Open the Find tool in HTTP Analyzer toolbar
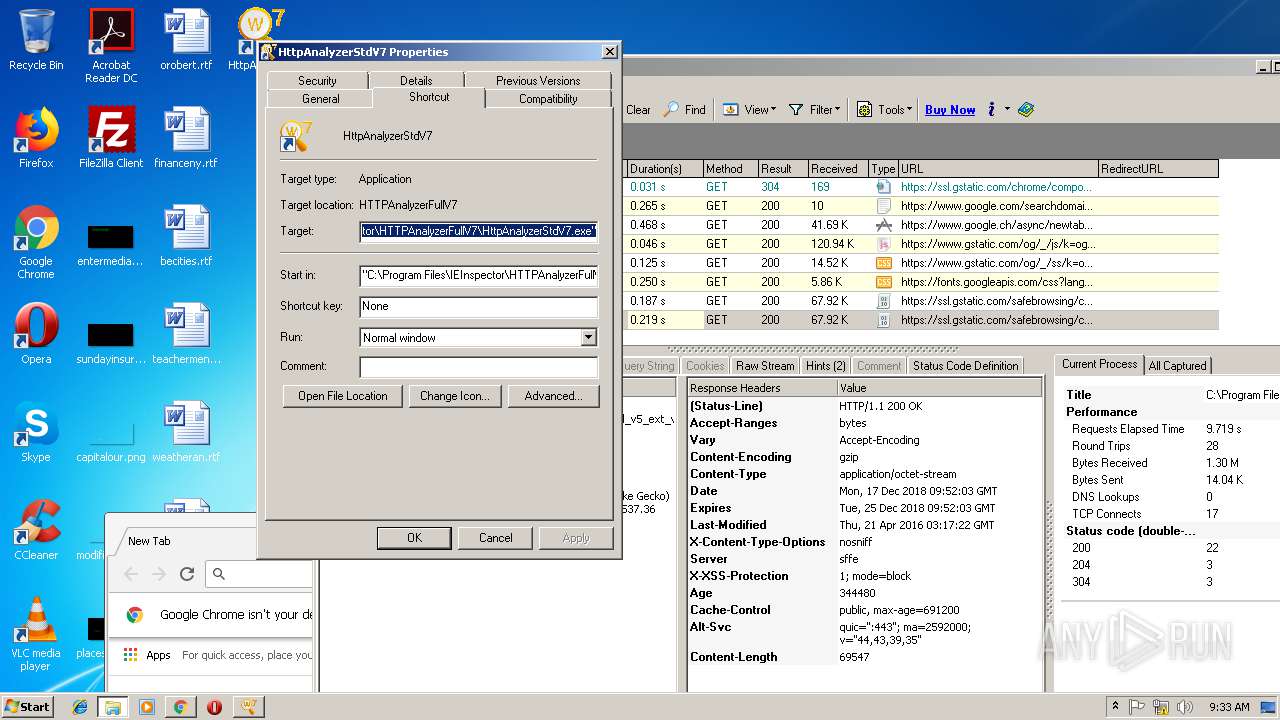Viewport: 1280px width, 720px height. point(684,110)
